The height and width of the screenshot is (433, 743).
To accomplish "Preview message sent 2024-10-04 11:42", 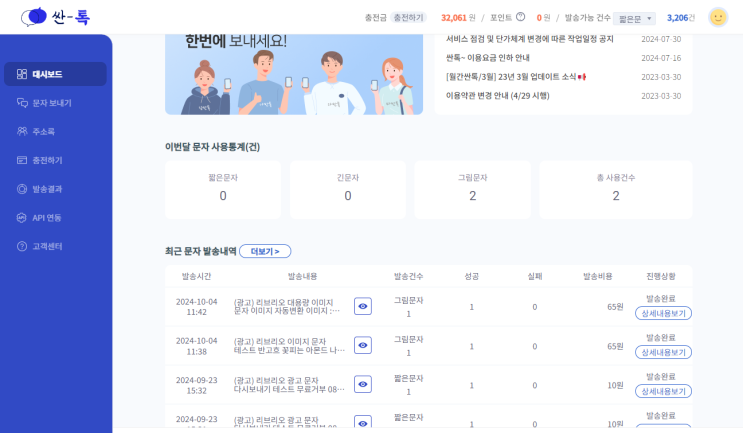I will coord(362,306).
